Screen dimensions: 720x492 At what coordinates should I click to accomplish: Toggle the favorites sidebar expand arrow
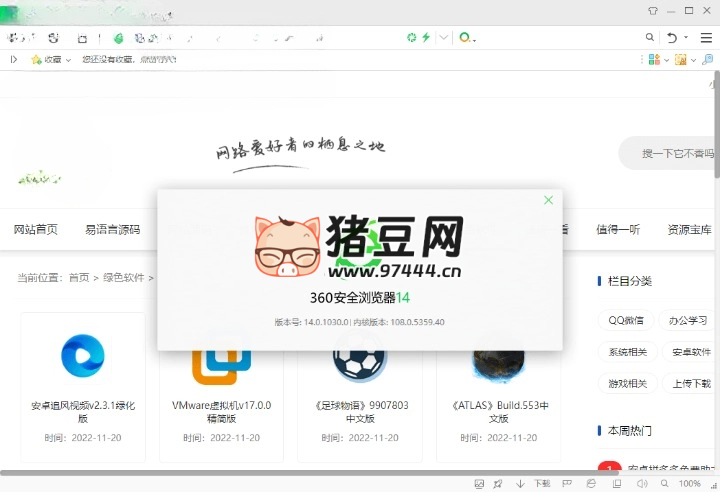(x=13, y=60)
